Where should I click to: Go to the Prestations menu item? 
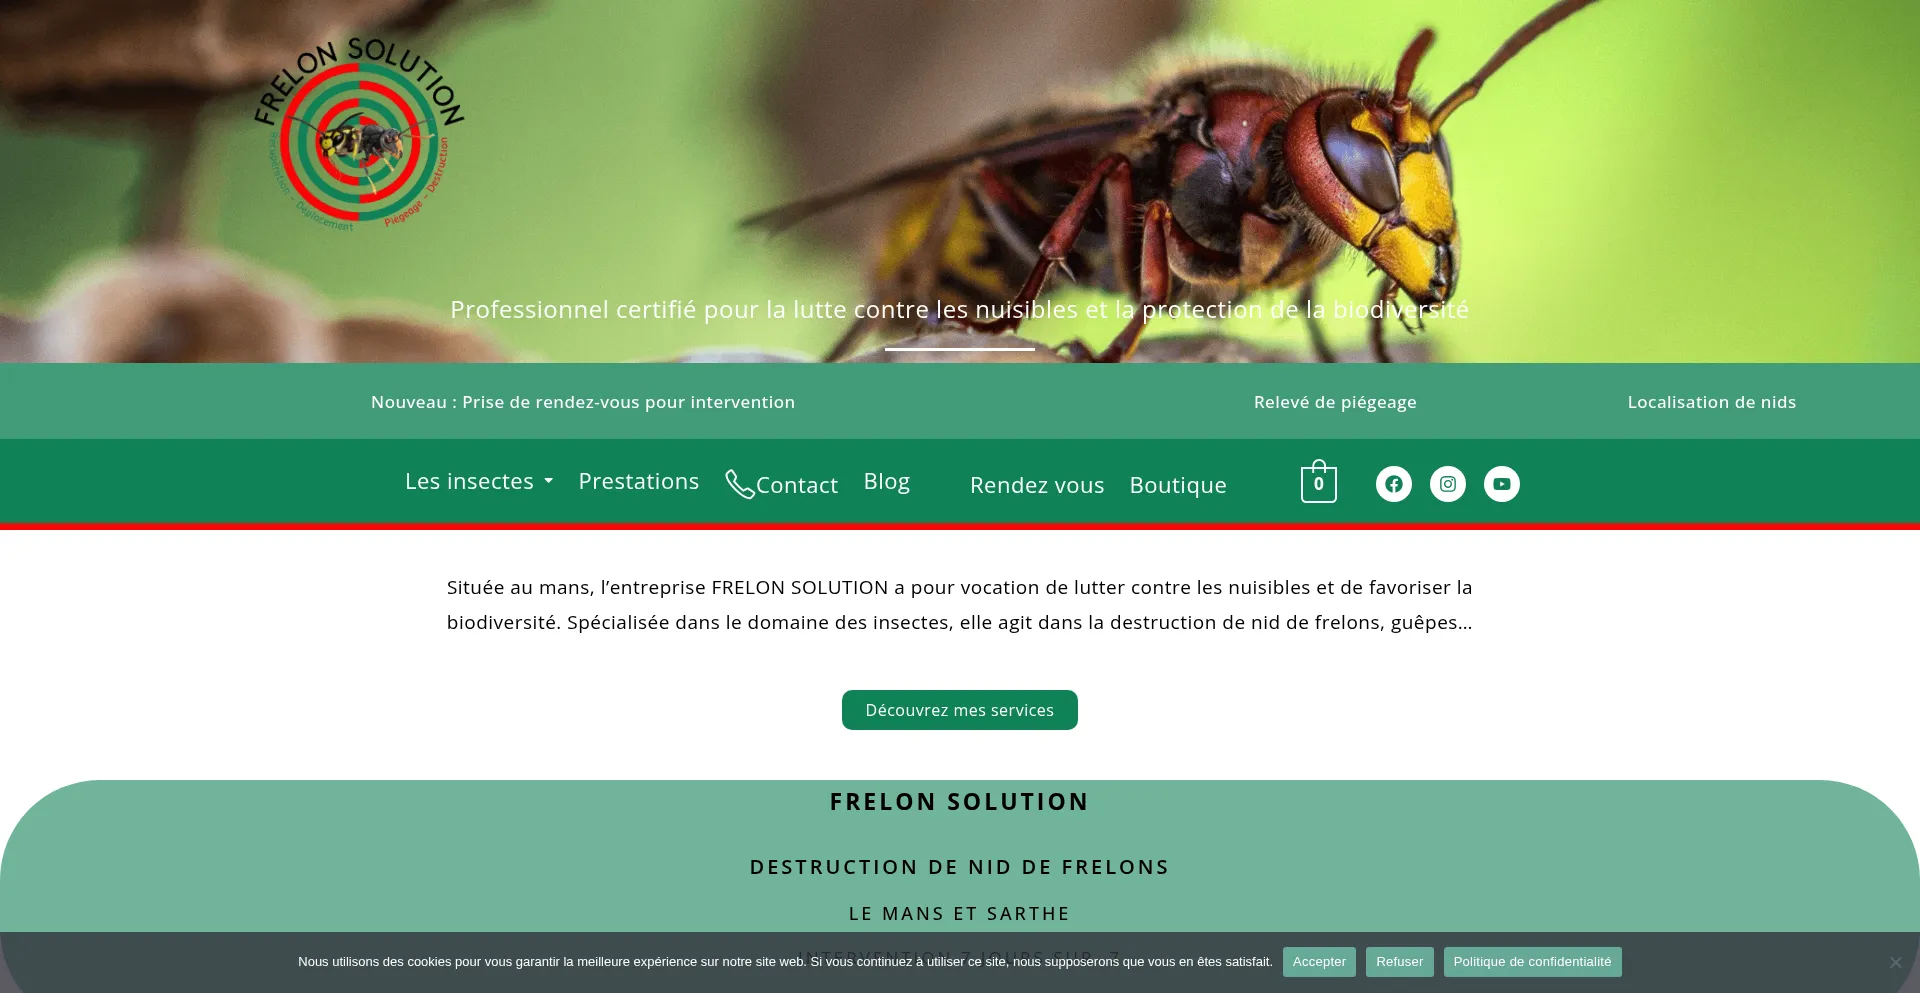(x=638, y=481)
